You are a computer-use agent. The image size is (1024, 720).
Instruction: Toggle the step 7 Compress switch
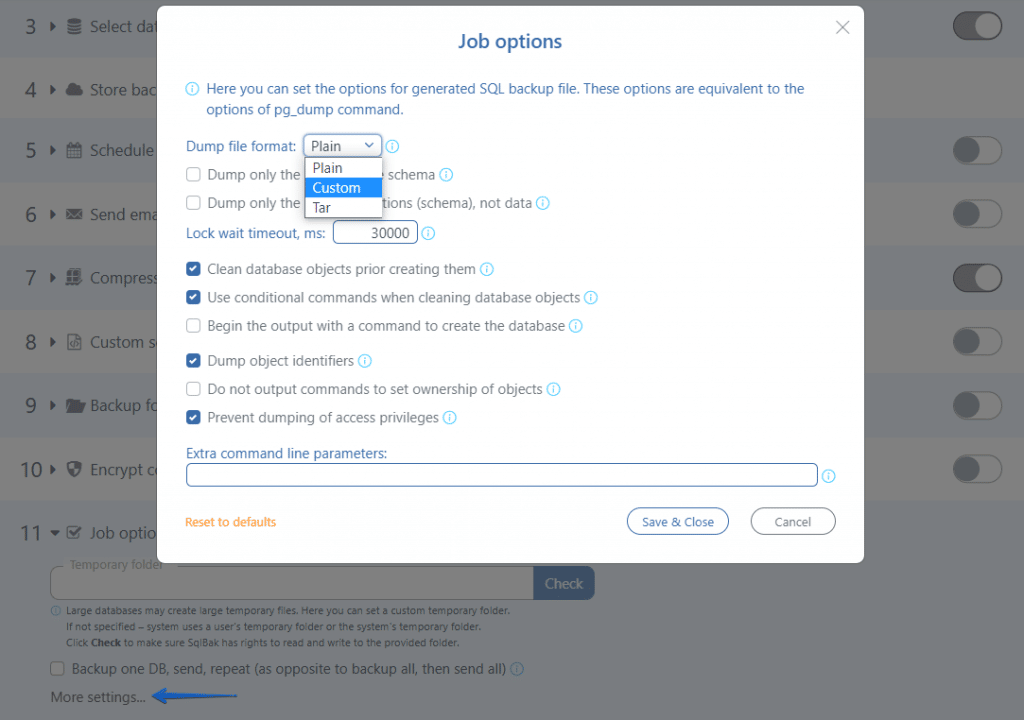coord(977,277)
